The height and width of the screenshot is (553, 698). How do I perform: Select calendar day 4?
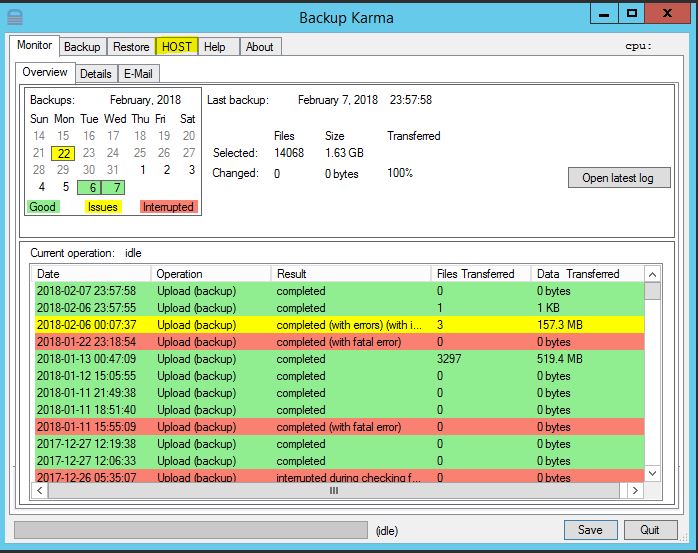pos(42,187)
